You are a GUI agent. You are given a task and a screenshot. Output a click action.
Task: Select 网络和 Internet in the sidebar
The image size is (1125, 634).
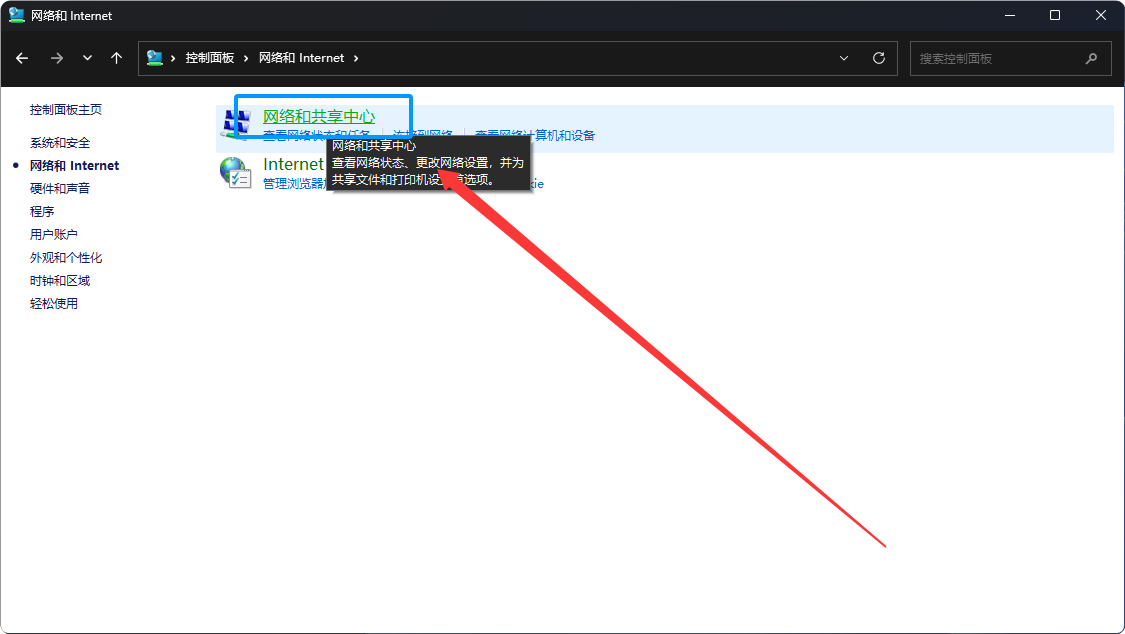pyautogui.click(x=75, y=166)
